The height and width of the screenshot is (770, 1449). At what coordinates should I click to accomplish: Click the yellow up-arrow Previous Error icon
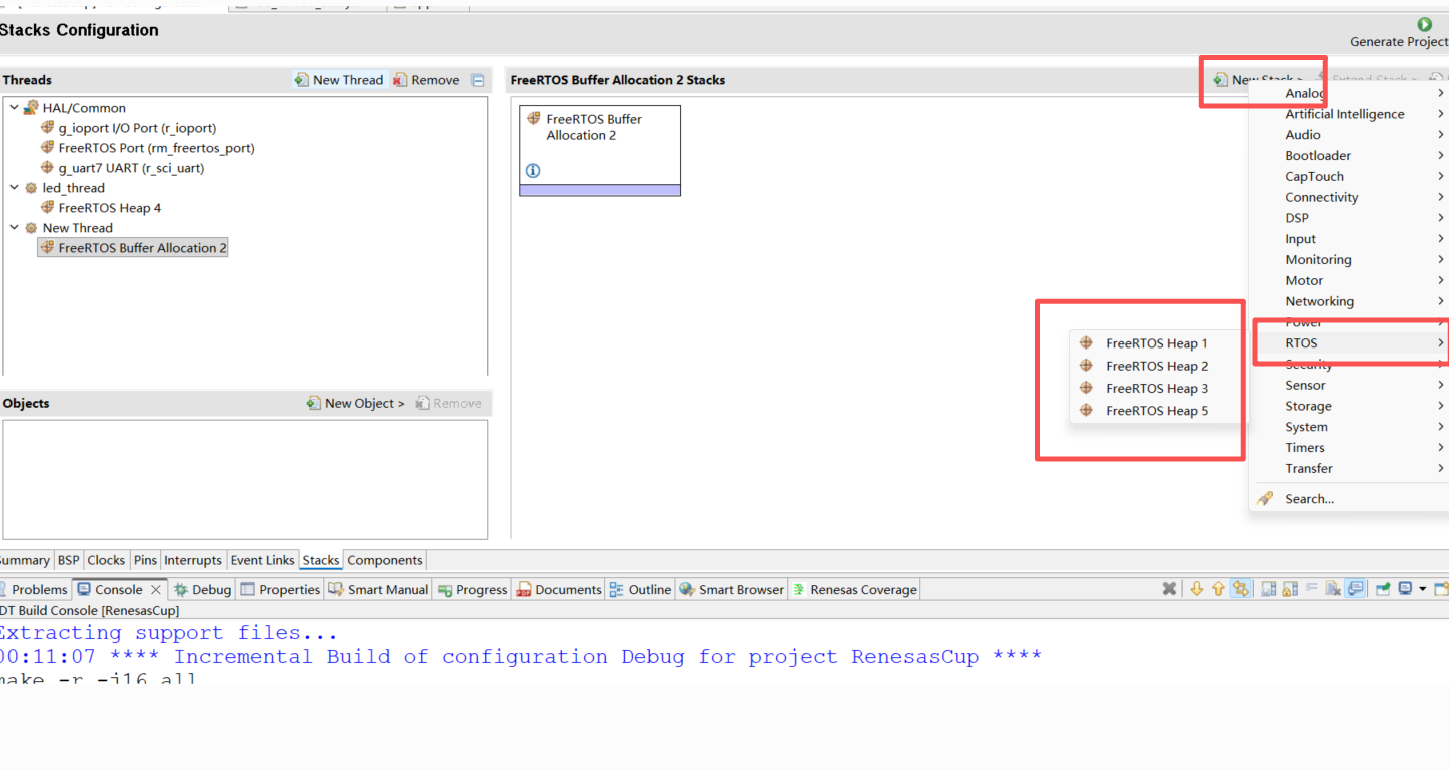[1218, 589]
